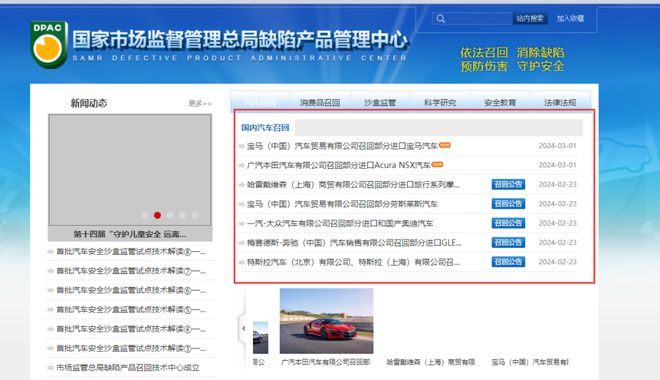Image resolution: width=660 pixels, height=380 pixels.
Task: Open the Acura NSX recall notice link
Action: pos(339,165)
